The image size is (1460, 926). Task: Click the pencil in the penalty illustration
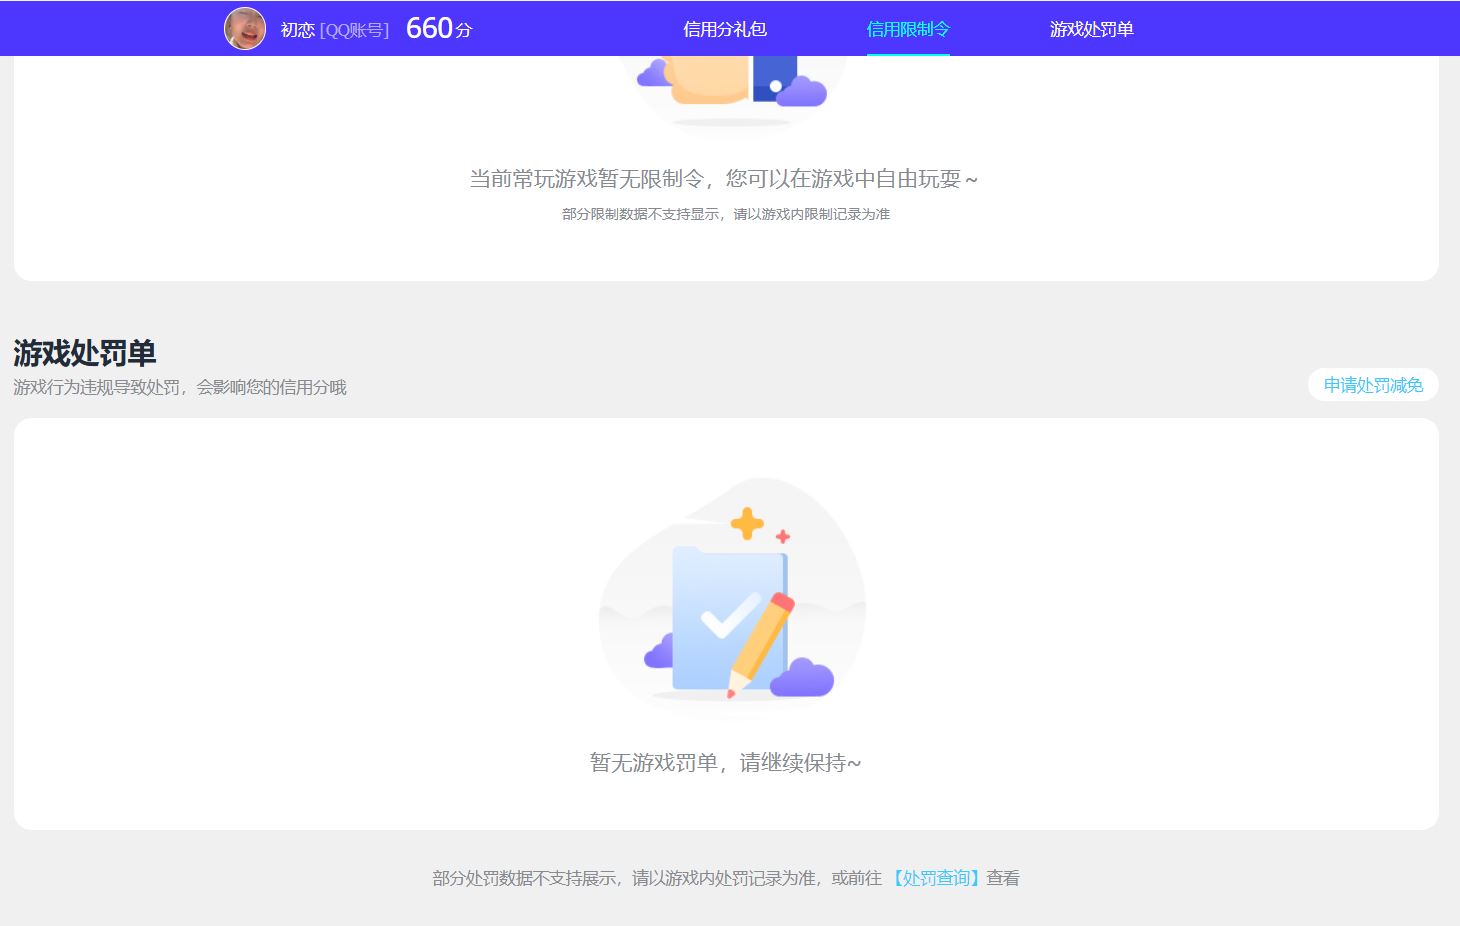tap(760, 643)
